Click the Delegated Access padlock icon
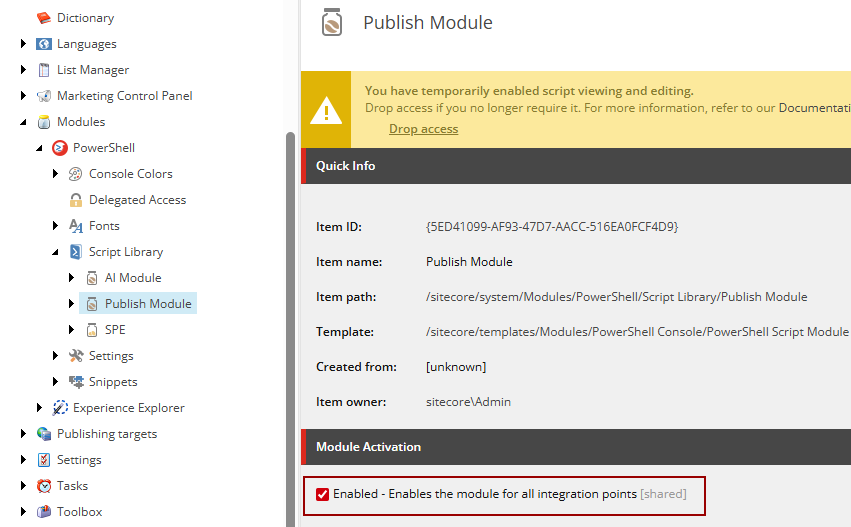851x527 pixels. click(75, 200)
